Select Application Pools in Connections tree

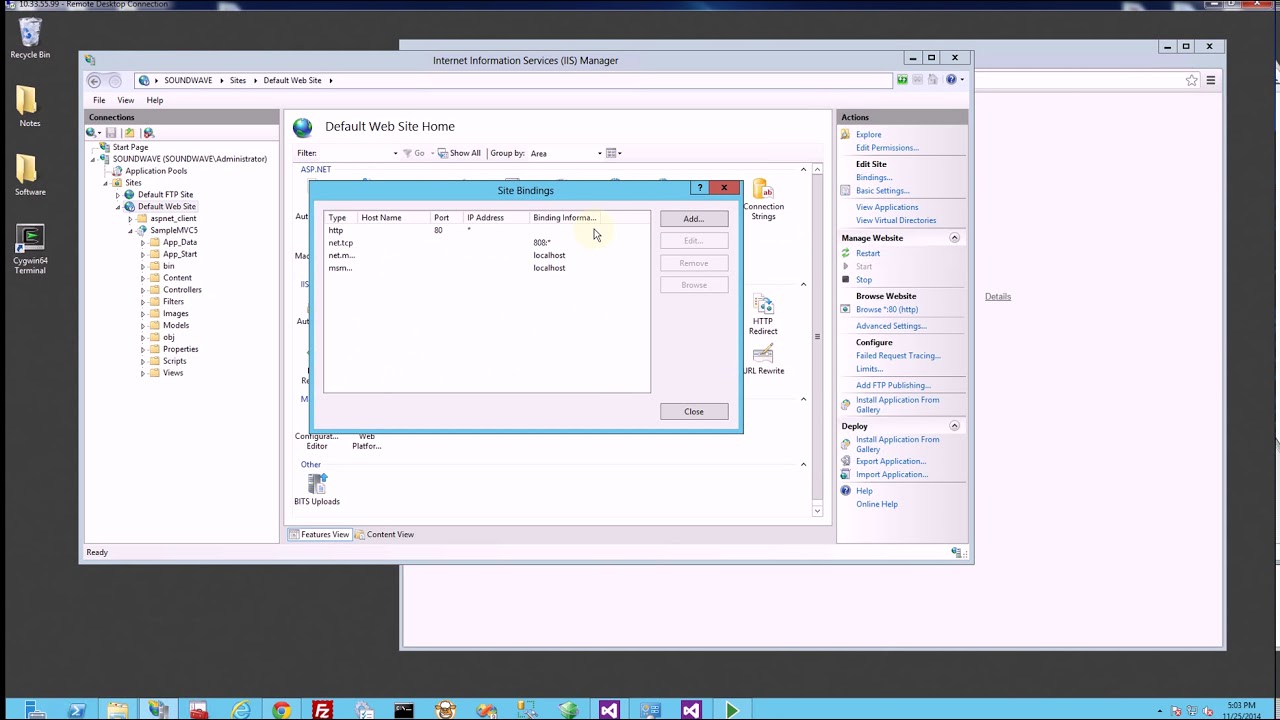156,171
